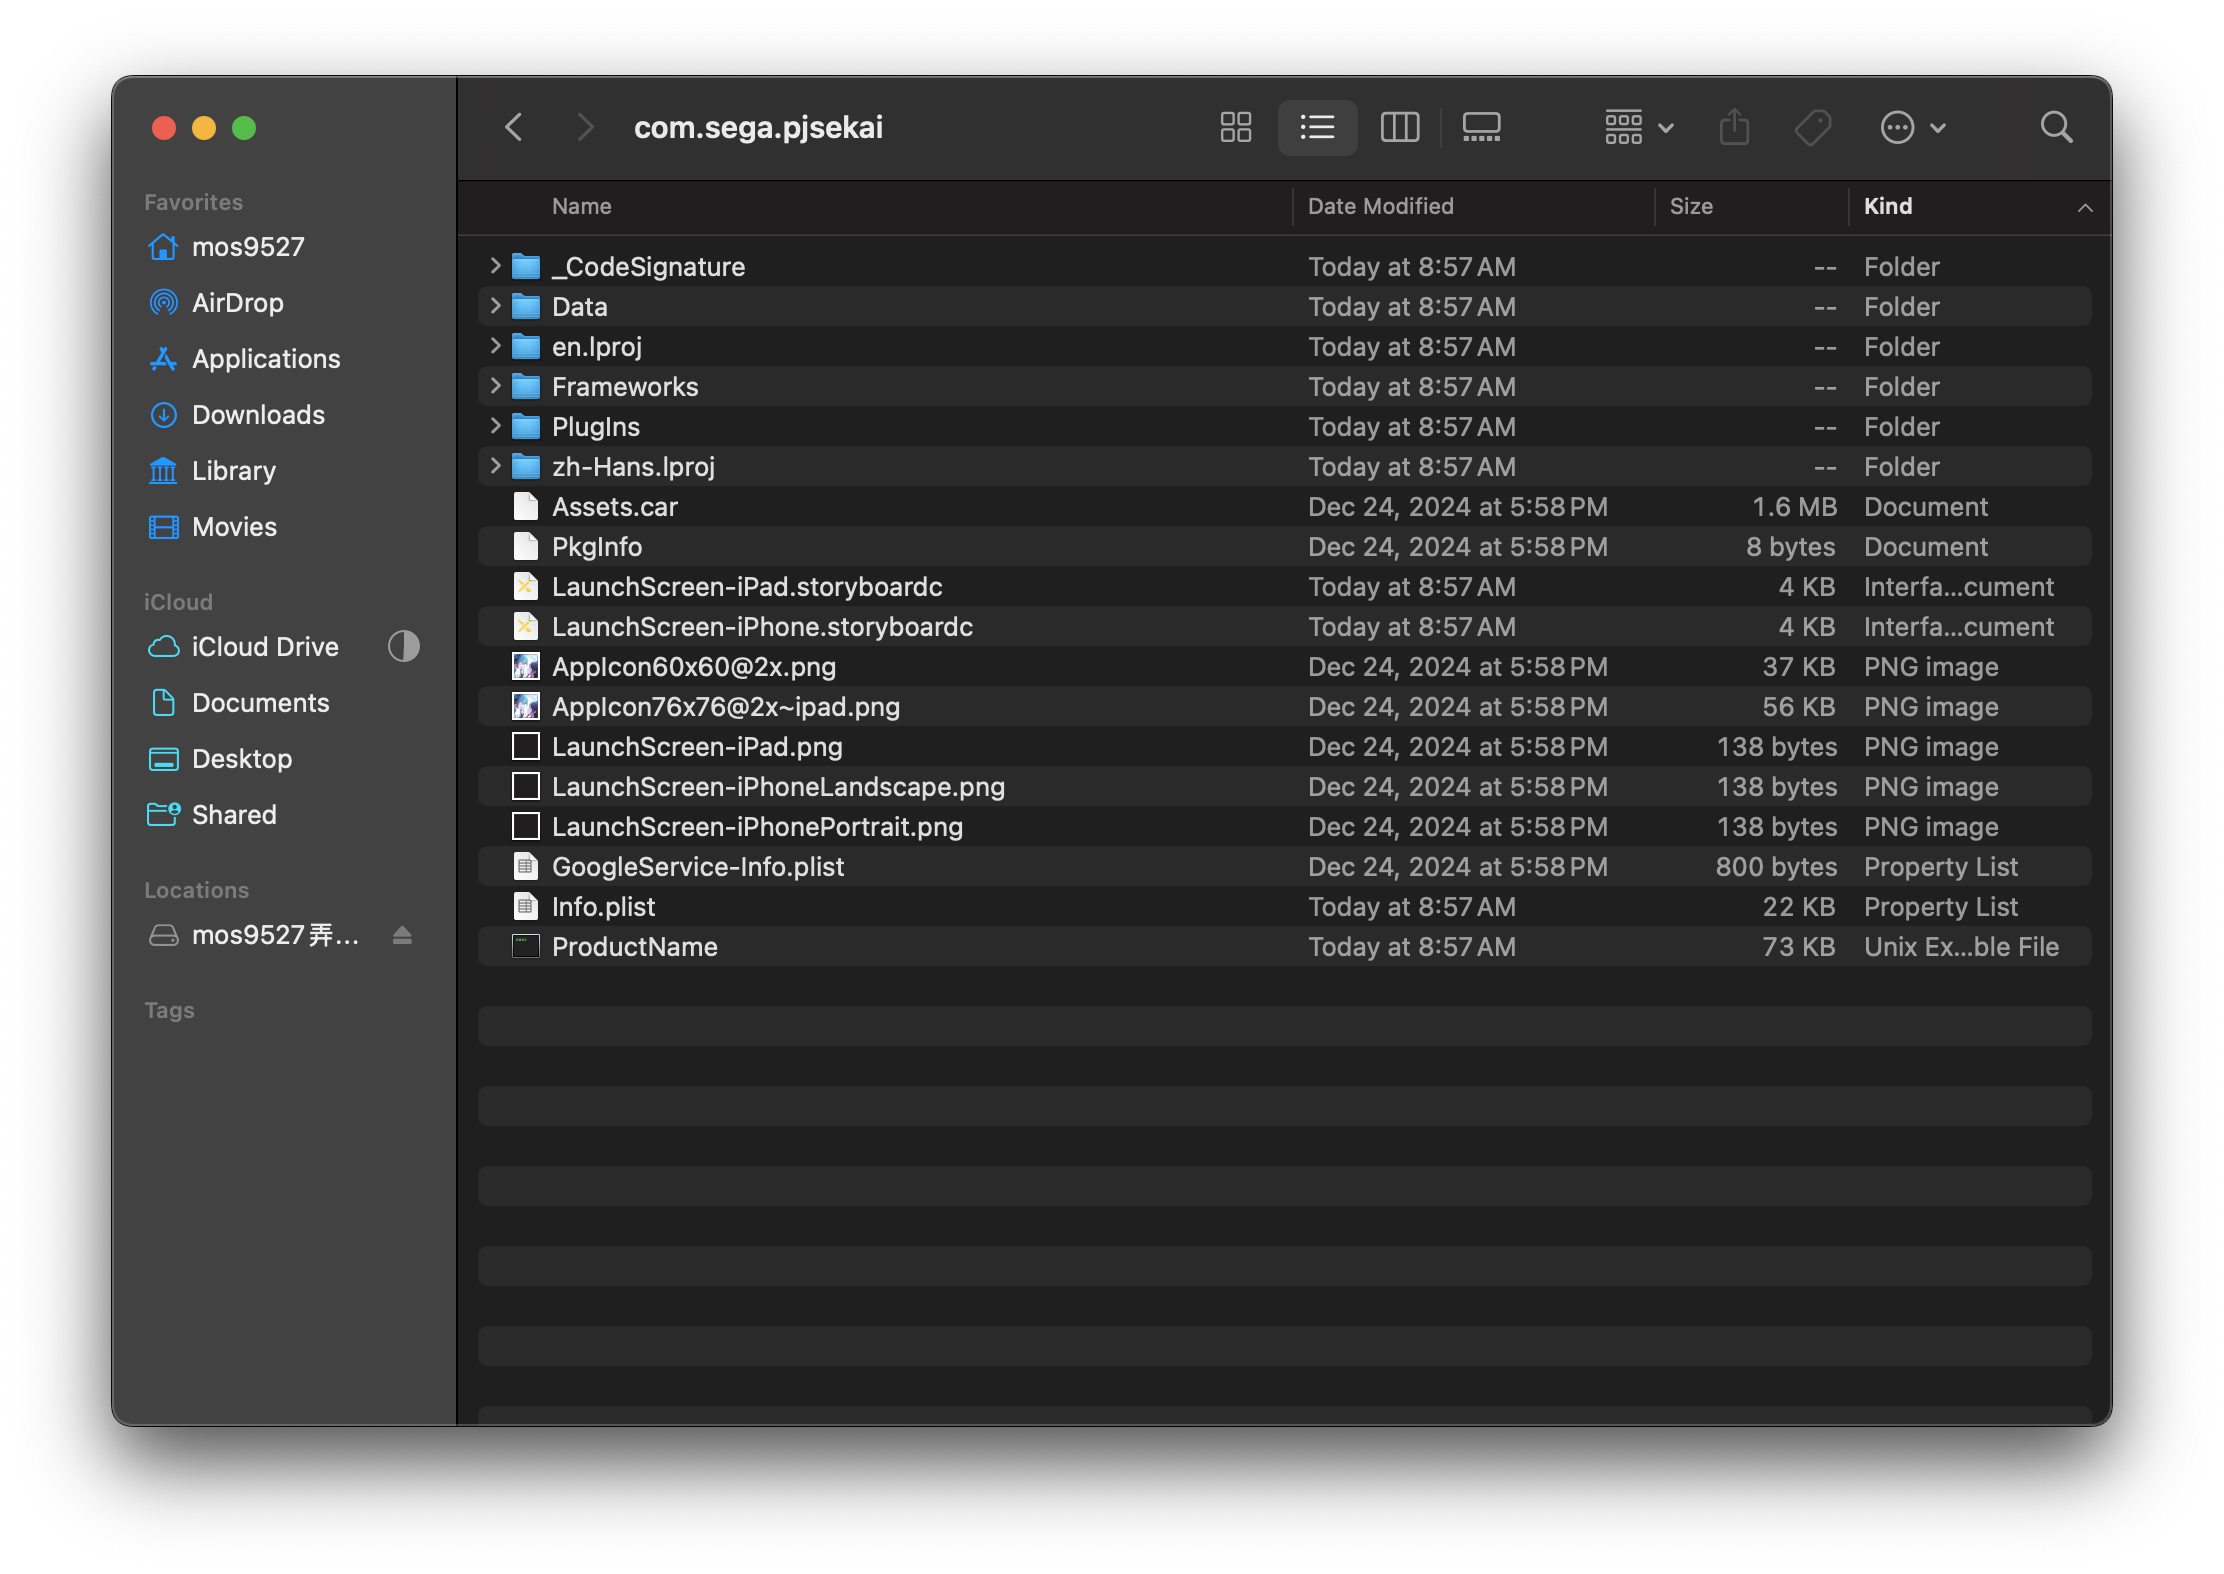Viewport: 2224px width, 1574px height.
Task: Open the Group By dropdown
Action: 1639,127
